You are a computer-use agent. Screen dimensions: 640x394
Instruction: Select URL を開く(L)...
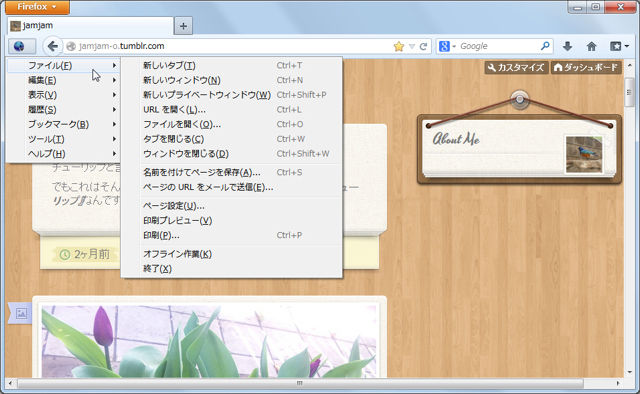tap(231, 109)
